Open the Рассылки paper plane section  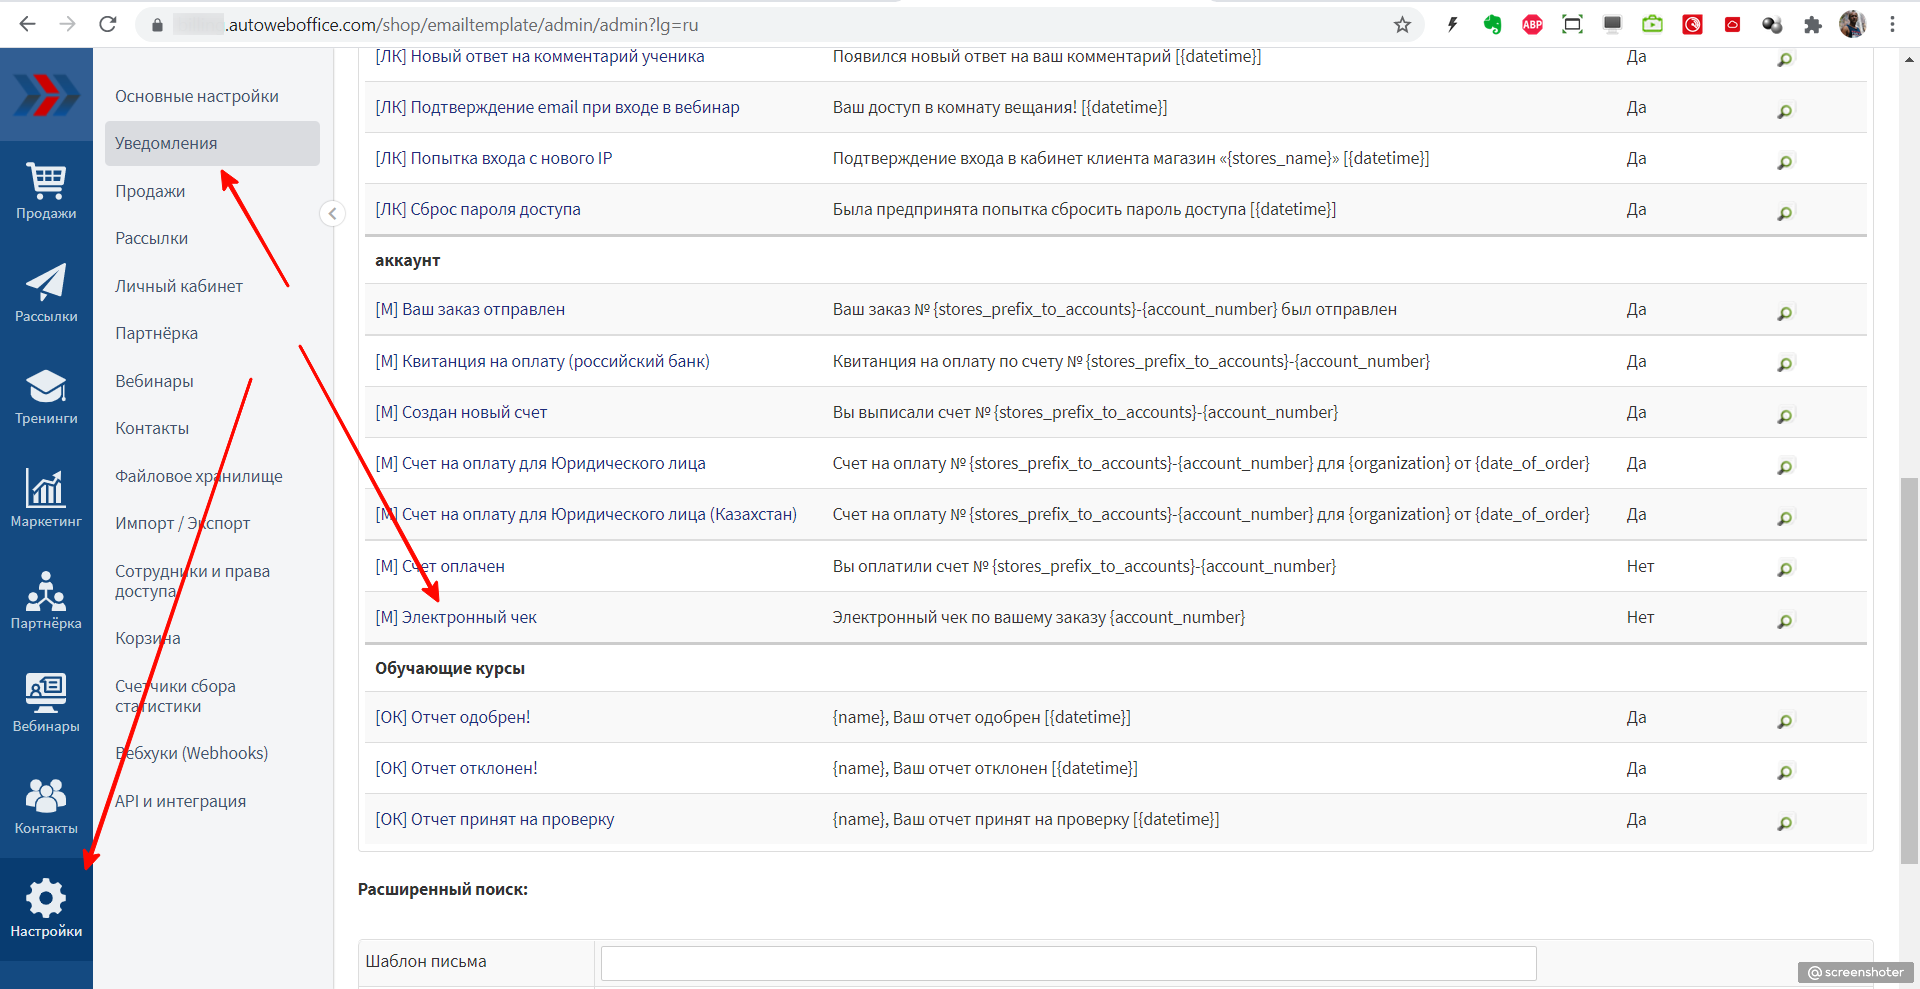(x=46, y=293)
